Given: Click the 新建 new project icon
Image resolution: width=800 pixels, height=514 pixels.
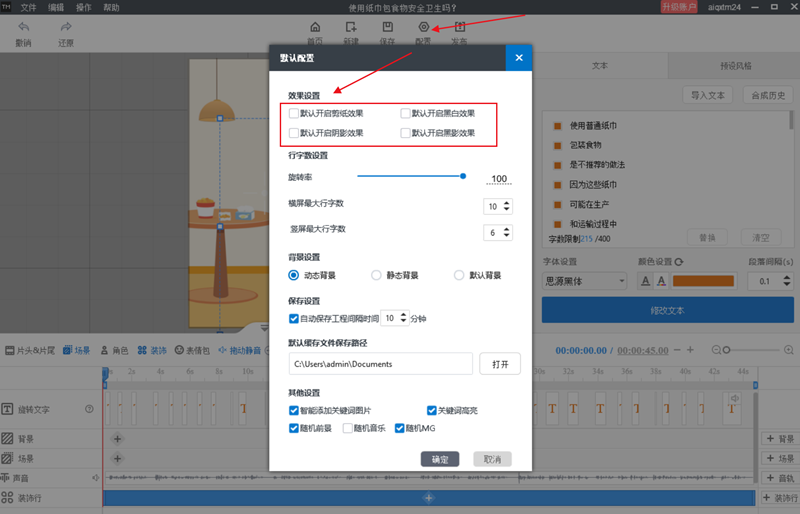Looking at the screenshot, I should 350,28.
